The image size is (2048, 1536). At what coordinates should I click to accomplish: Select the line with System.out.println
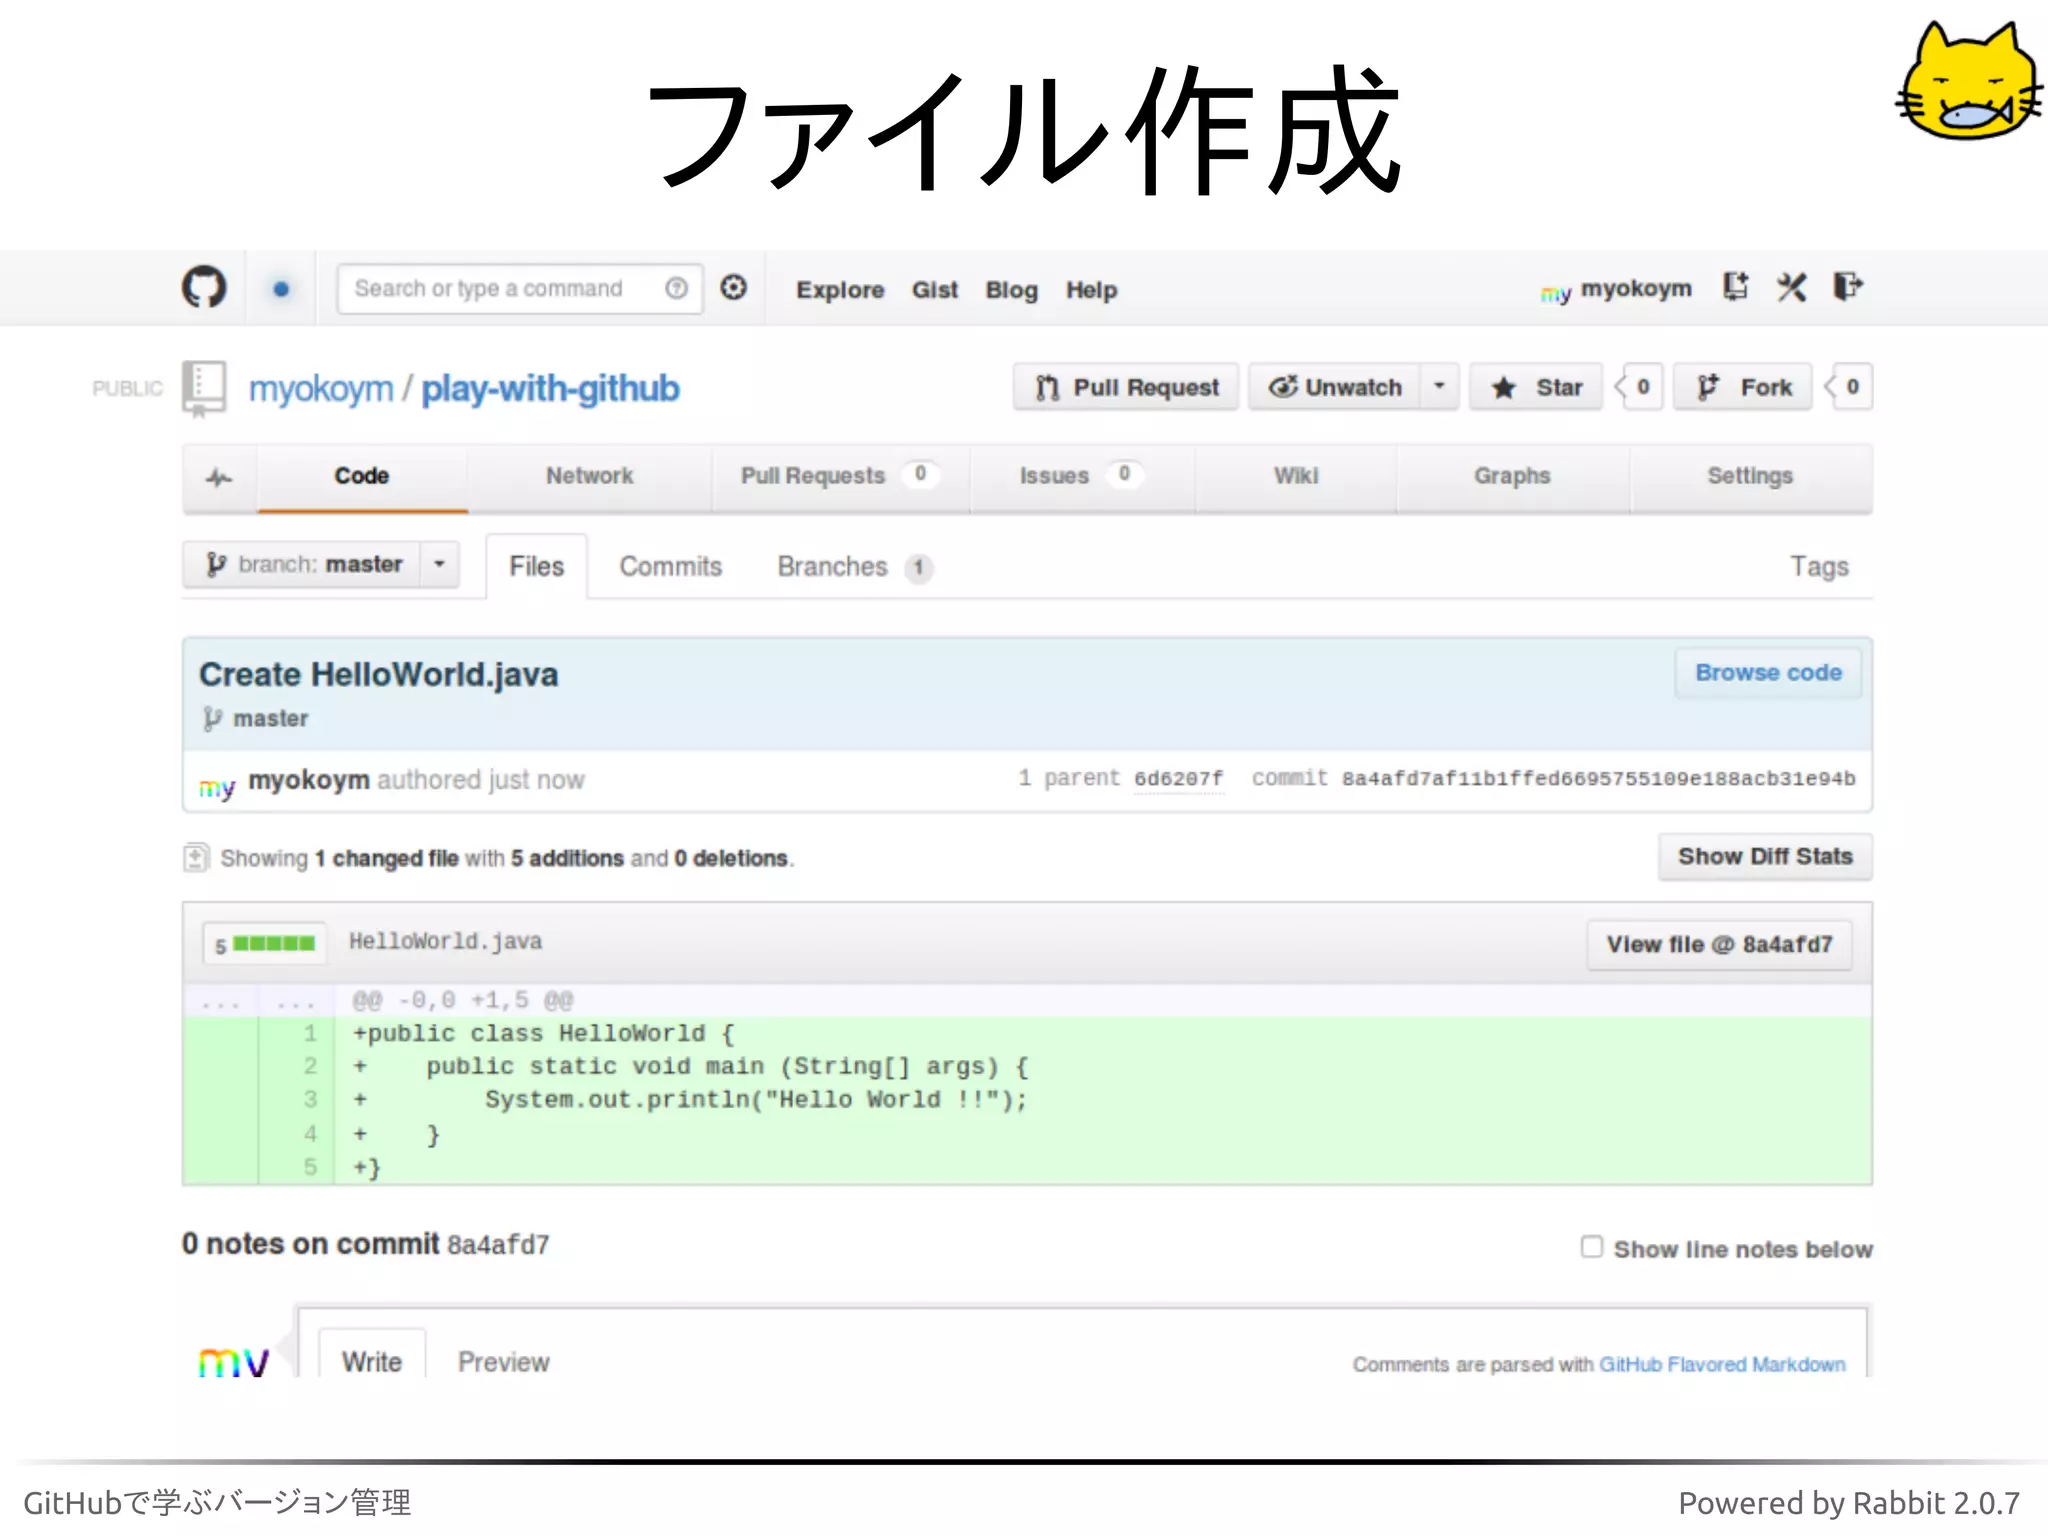[x=1028, y=1100]
